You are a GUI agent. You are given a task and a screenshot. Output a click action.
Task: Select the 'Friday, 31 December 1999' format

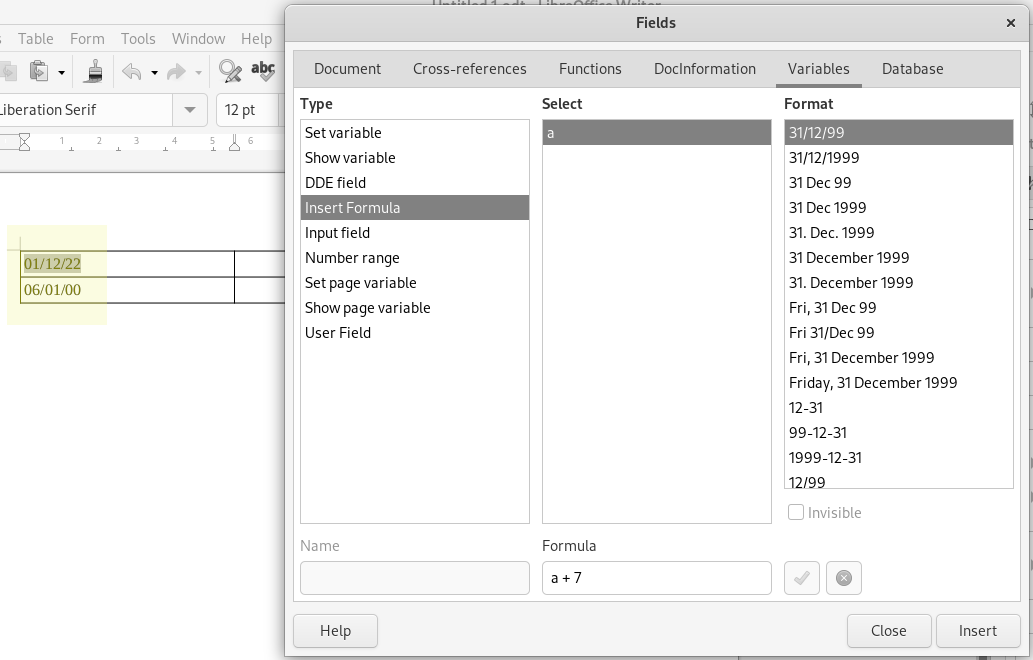coord(872,383)
